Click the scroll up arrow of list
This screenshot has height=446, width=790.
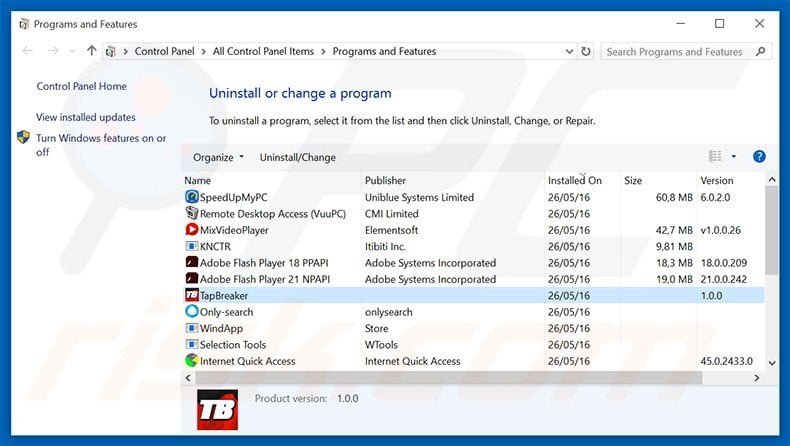[771, 179]
